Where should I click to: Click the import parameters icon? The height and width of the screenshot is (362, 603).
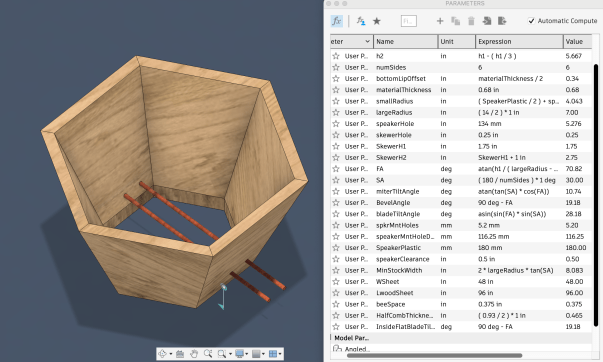pyautogui.click(x=487, y=21)
